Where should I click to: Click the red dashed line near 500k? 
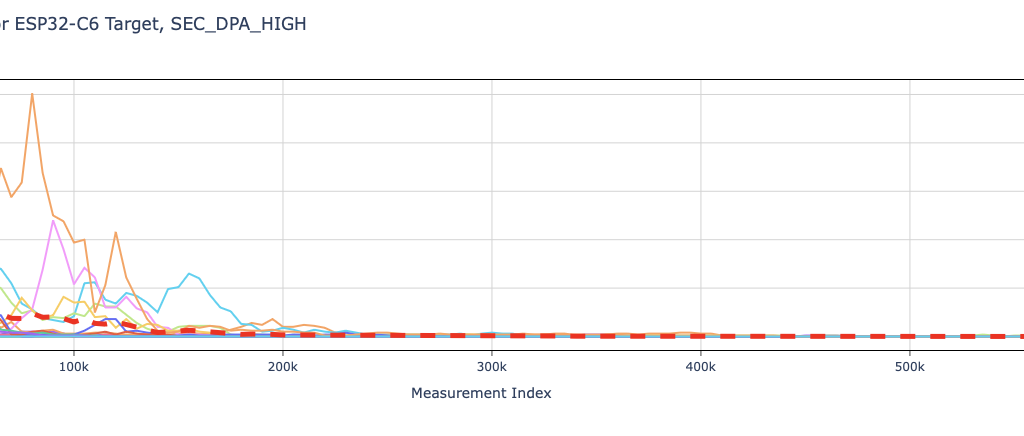tap(910, 336)
